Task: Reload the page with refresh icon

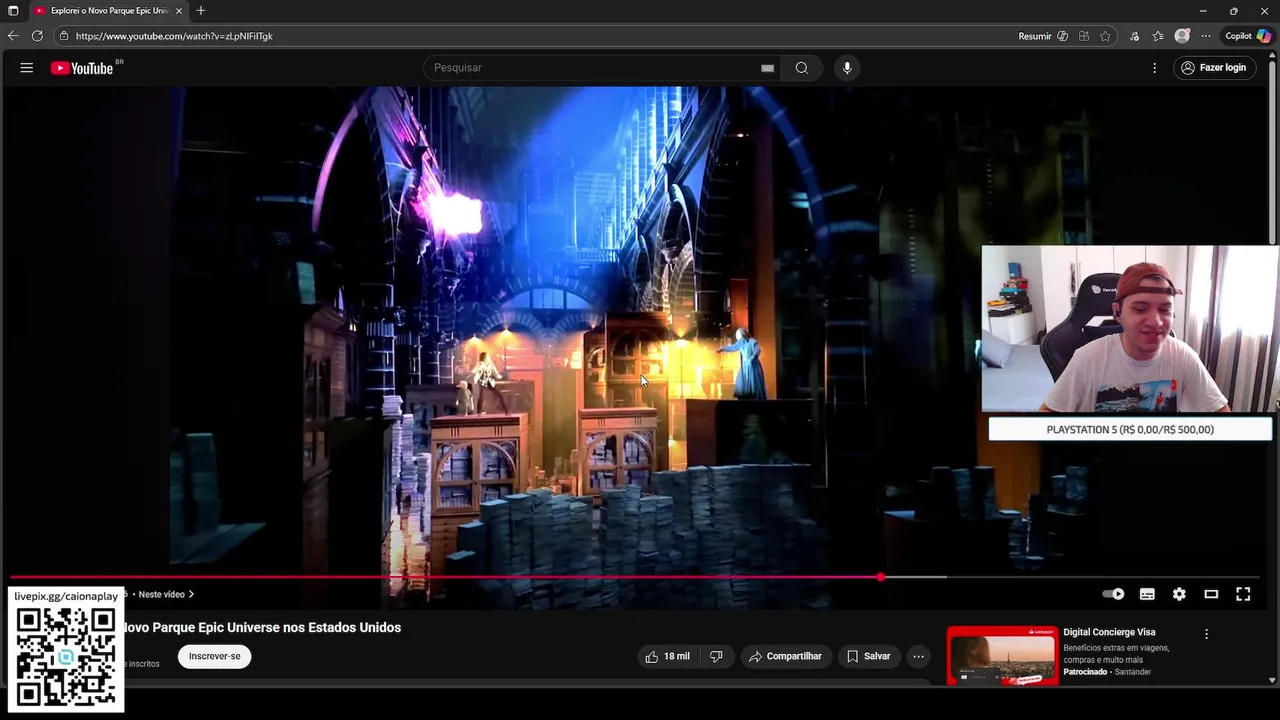Action: (37, 36)
